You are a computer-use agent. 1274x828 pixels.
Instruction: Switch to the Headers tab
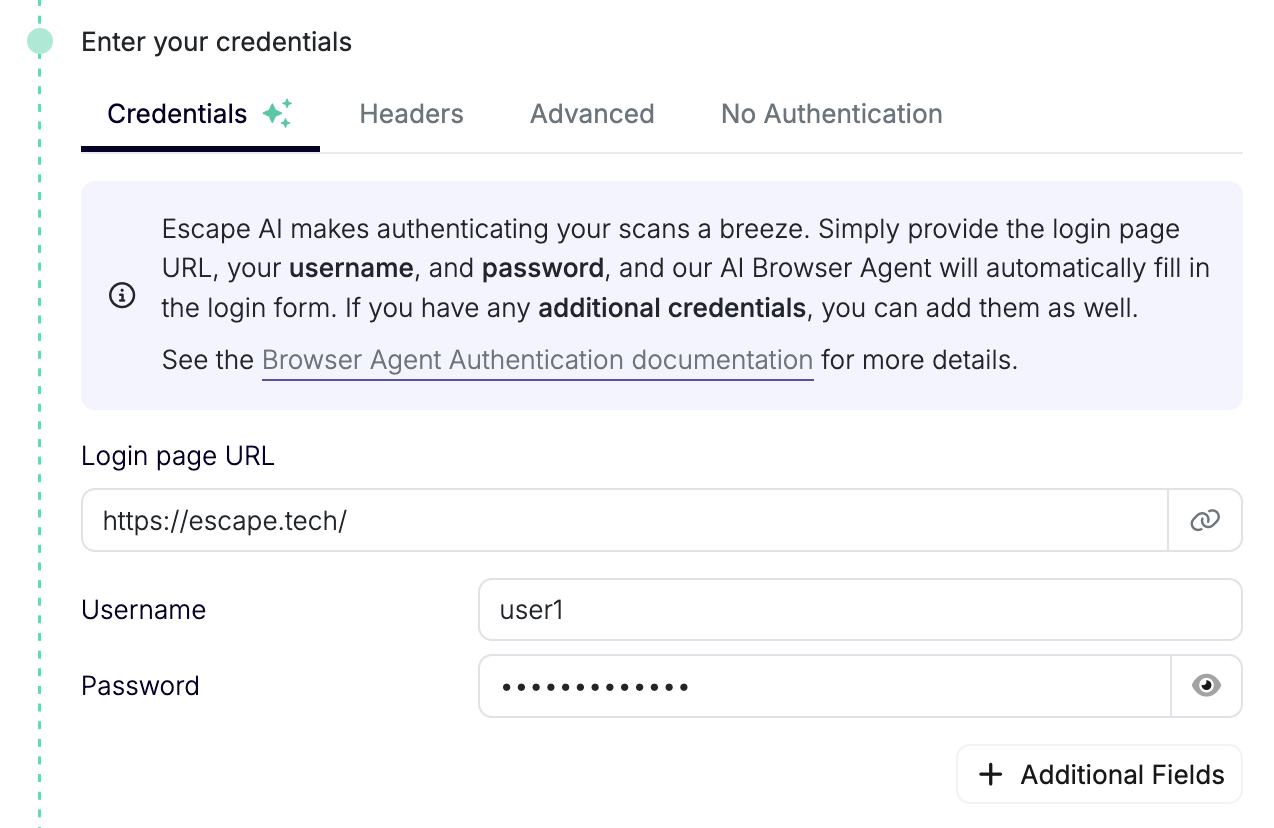411,114
